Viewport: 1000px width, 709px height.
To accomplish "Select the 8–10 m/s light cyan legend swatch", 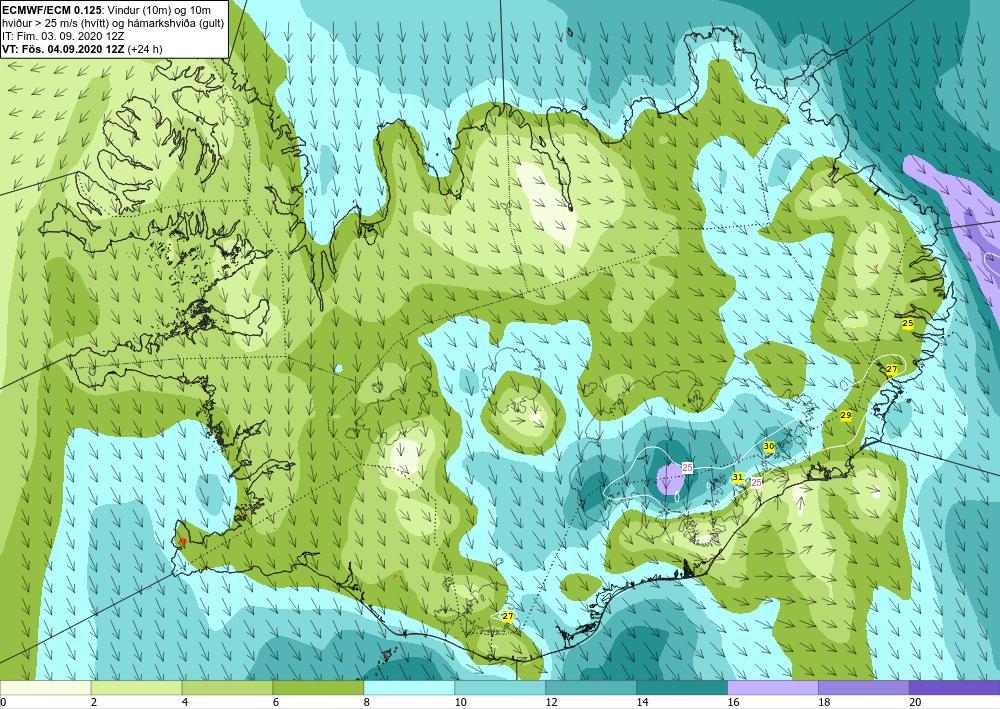I will point(409,687).
